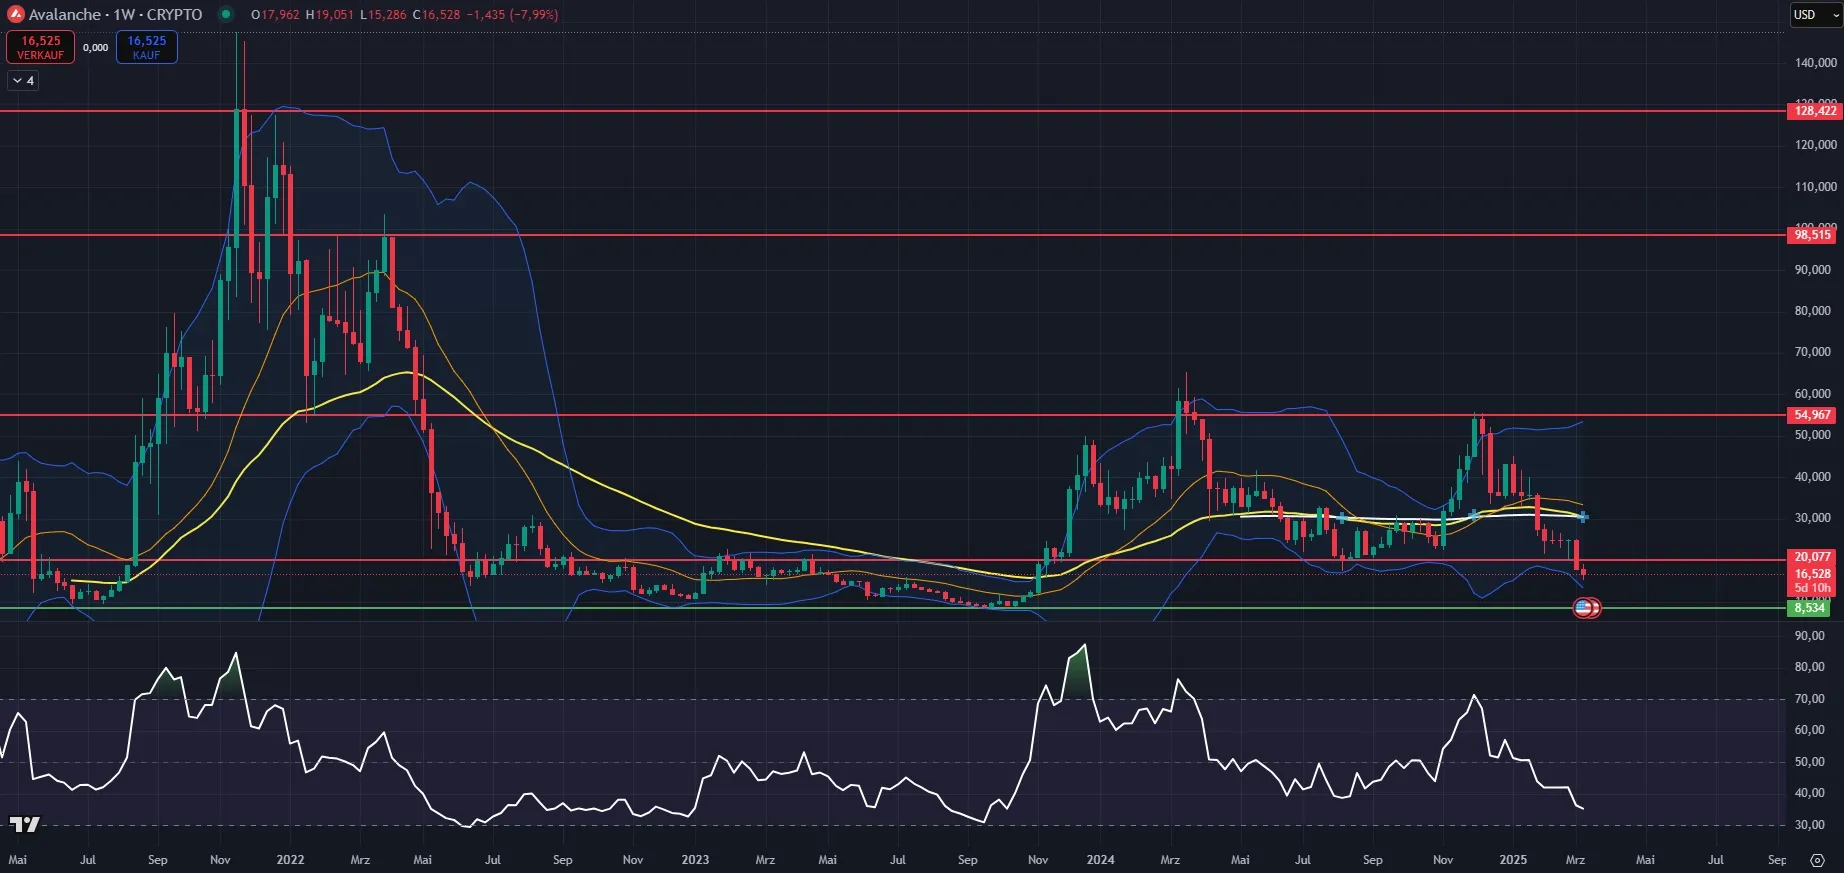Image resolution: width=1844 pixels, height=873 pixels.
Task: Click the 16,525 KAUF buy button
Action: point(147,47)
